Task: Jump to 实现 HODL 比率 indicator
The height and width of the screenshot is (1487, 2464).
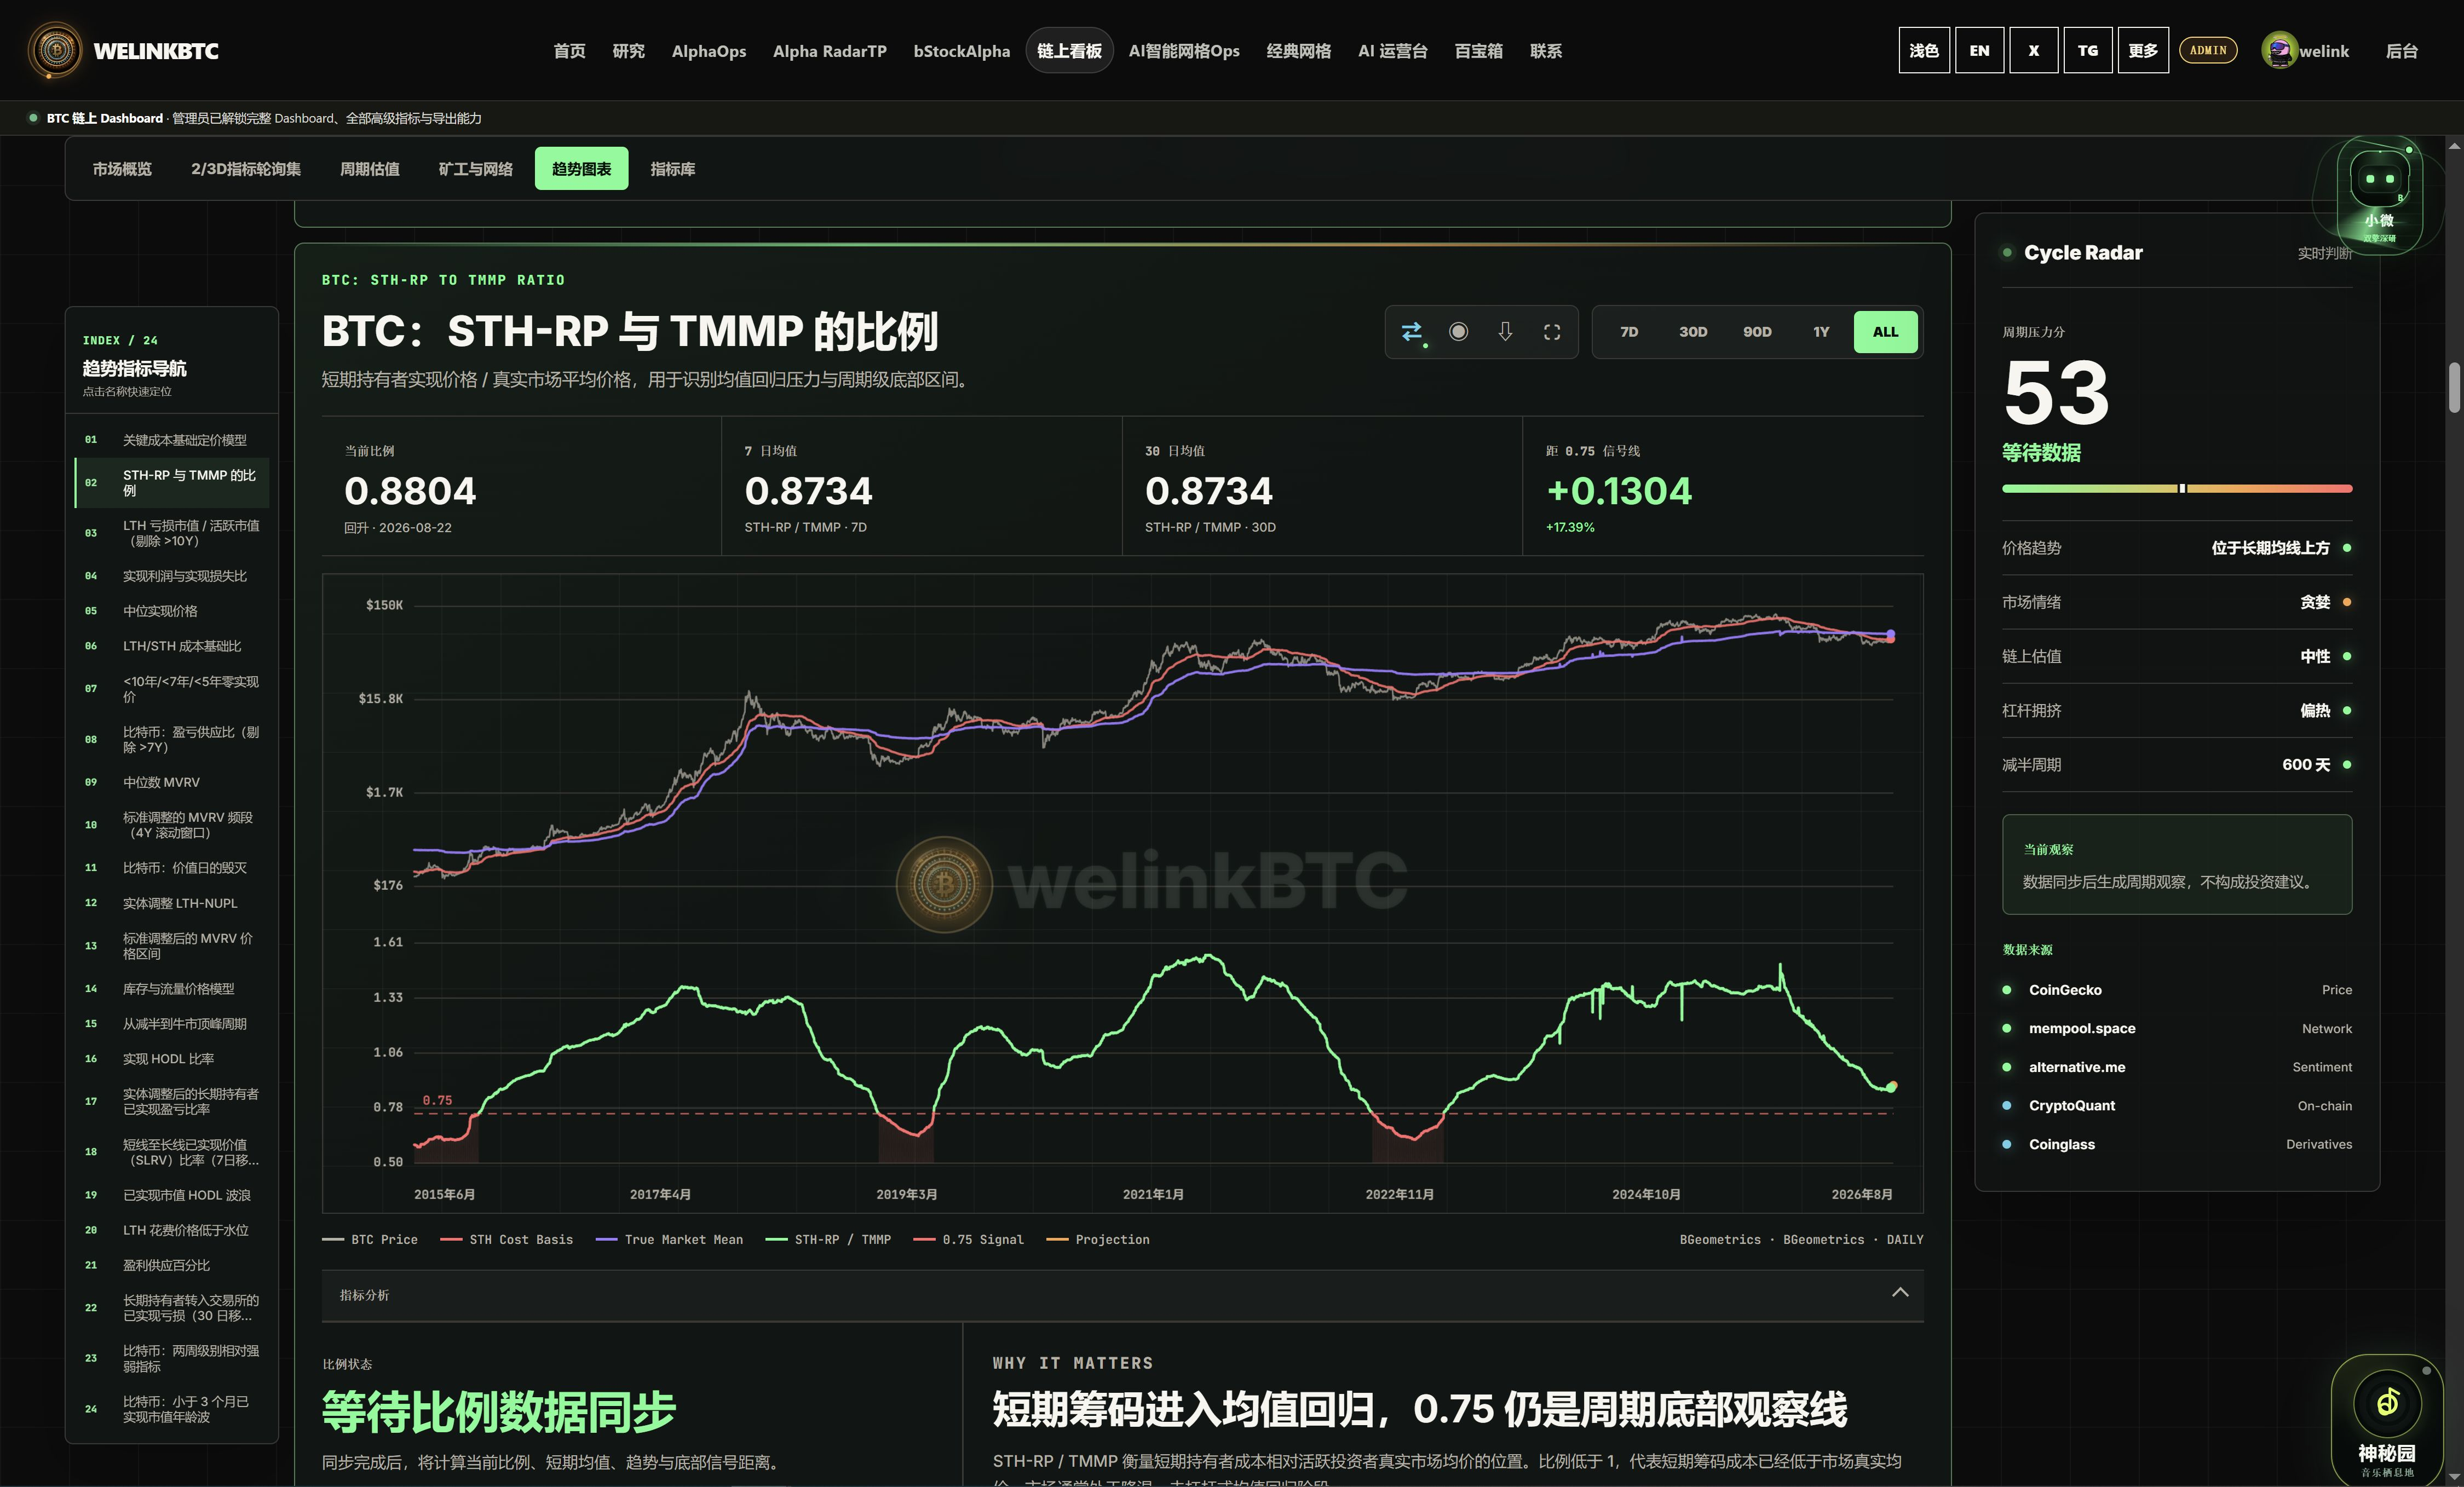Action: tap(172, 1059)
